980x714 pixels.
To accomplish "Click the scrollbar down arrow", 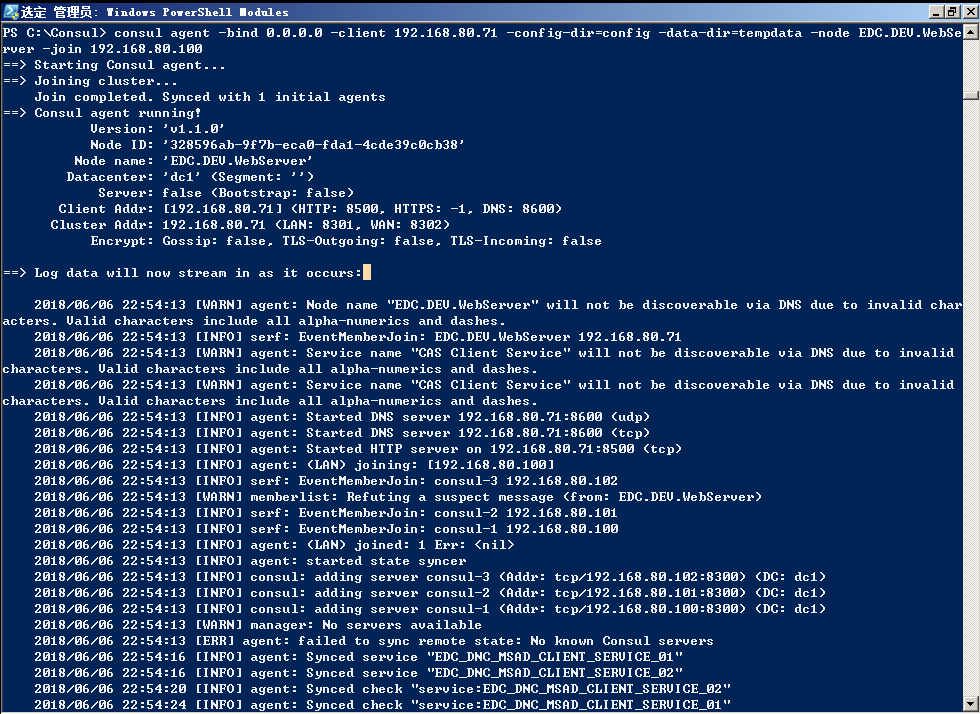I will tap(970, 705).
